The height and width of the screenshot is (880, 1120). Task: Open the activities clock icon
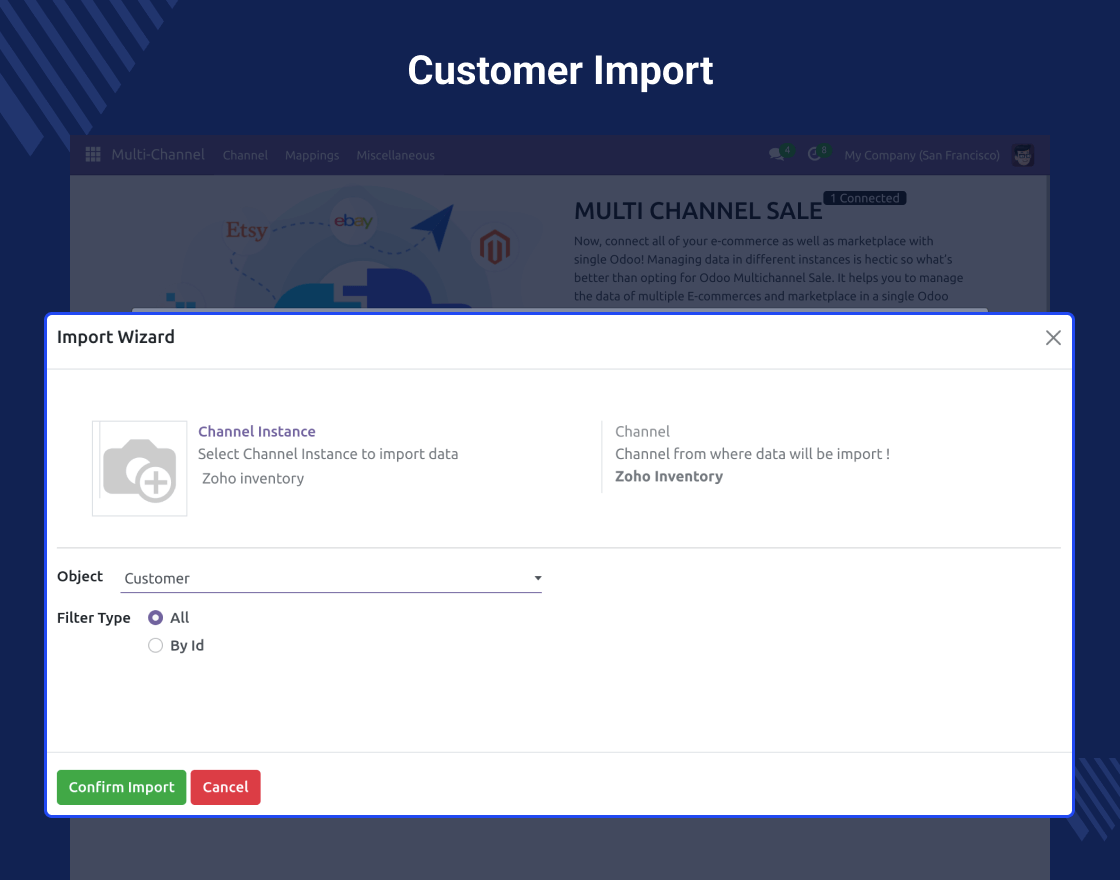point(814,154)
